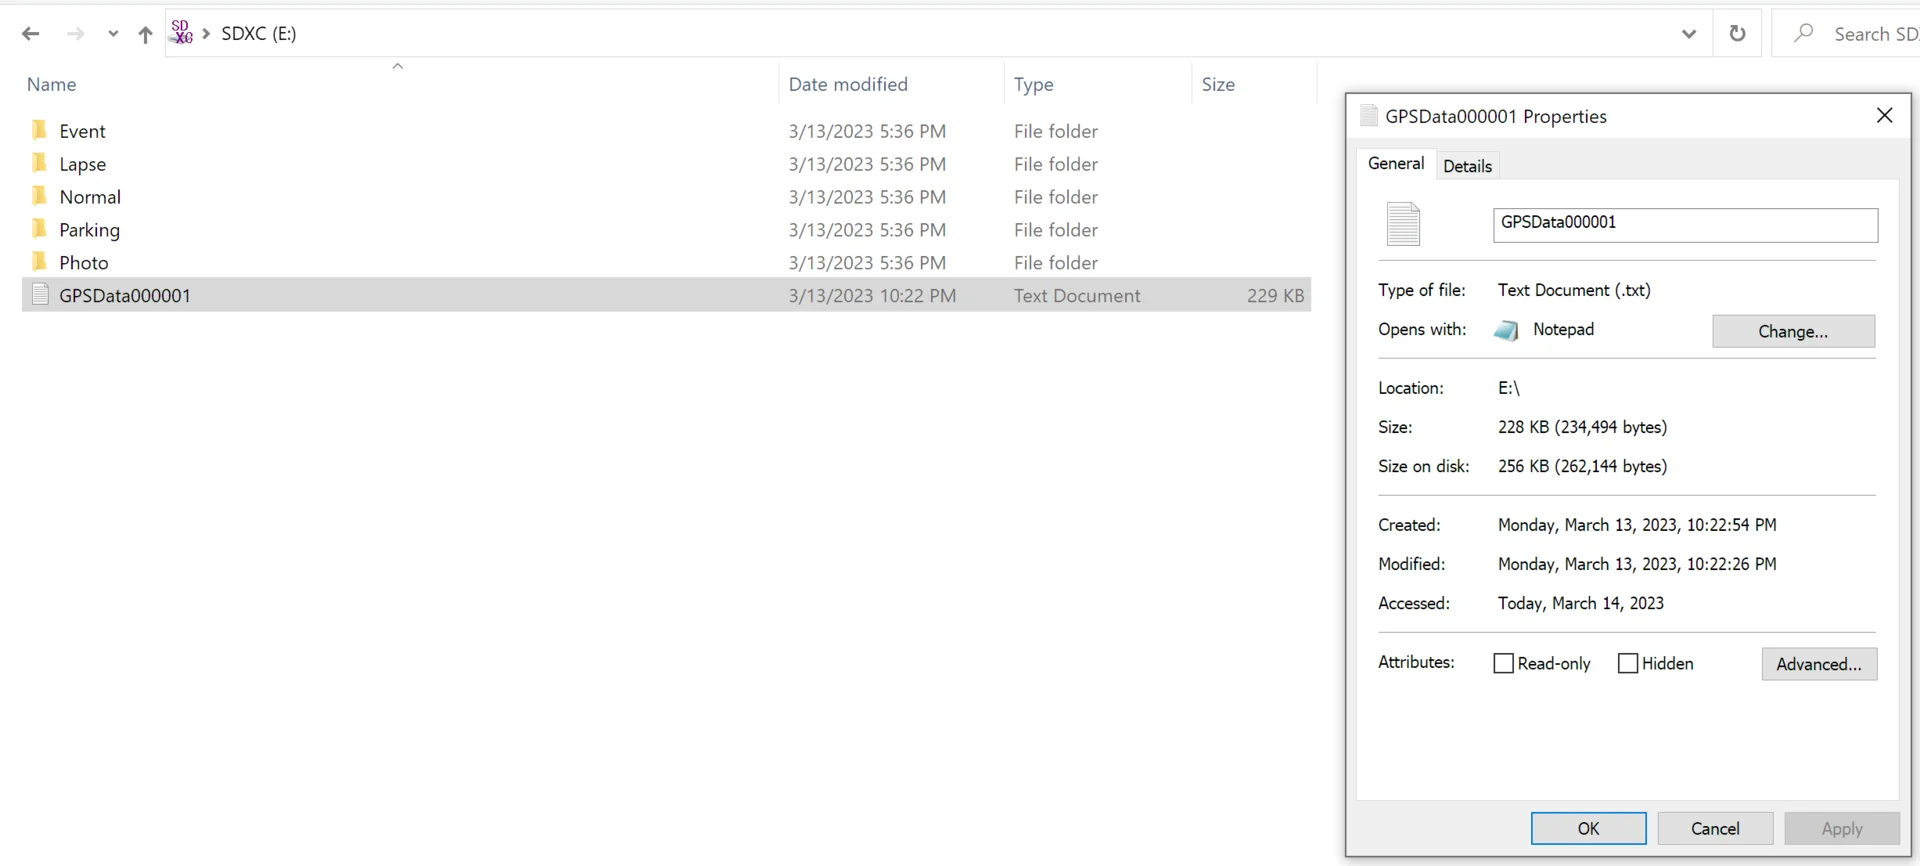1920x866 pixels.
Task: Click the GPSData000001 text file icon
Action: (x=40, y=294)
